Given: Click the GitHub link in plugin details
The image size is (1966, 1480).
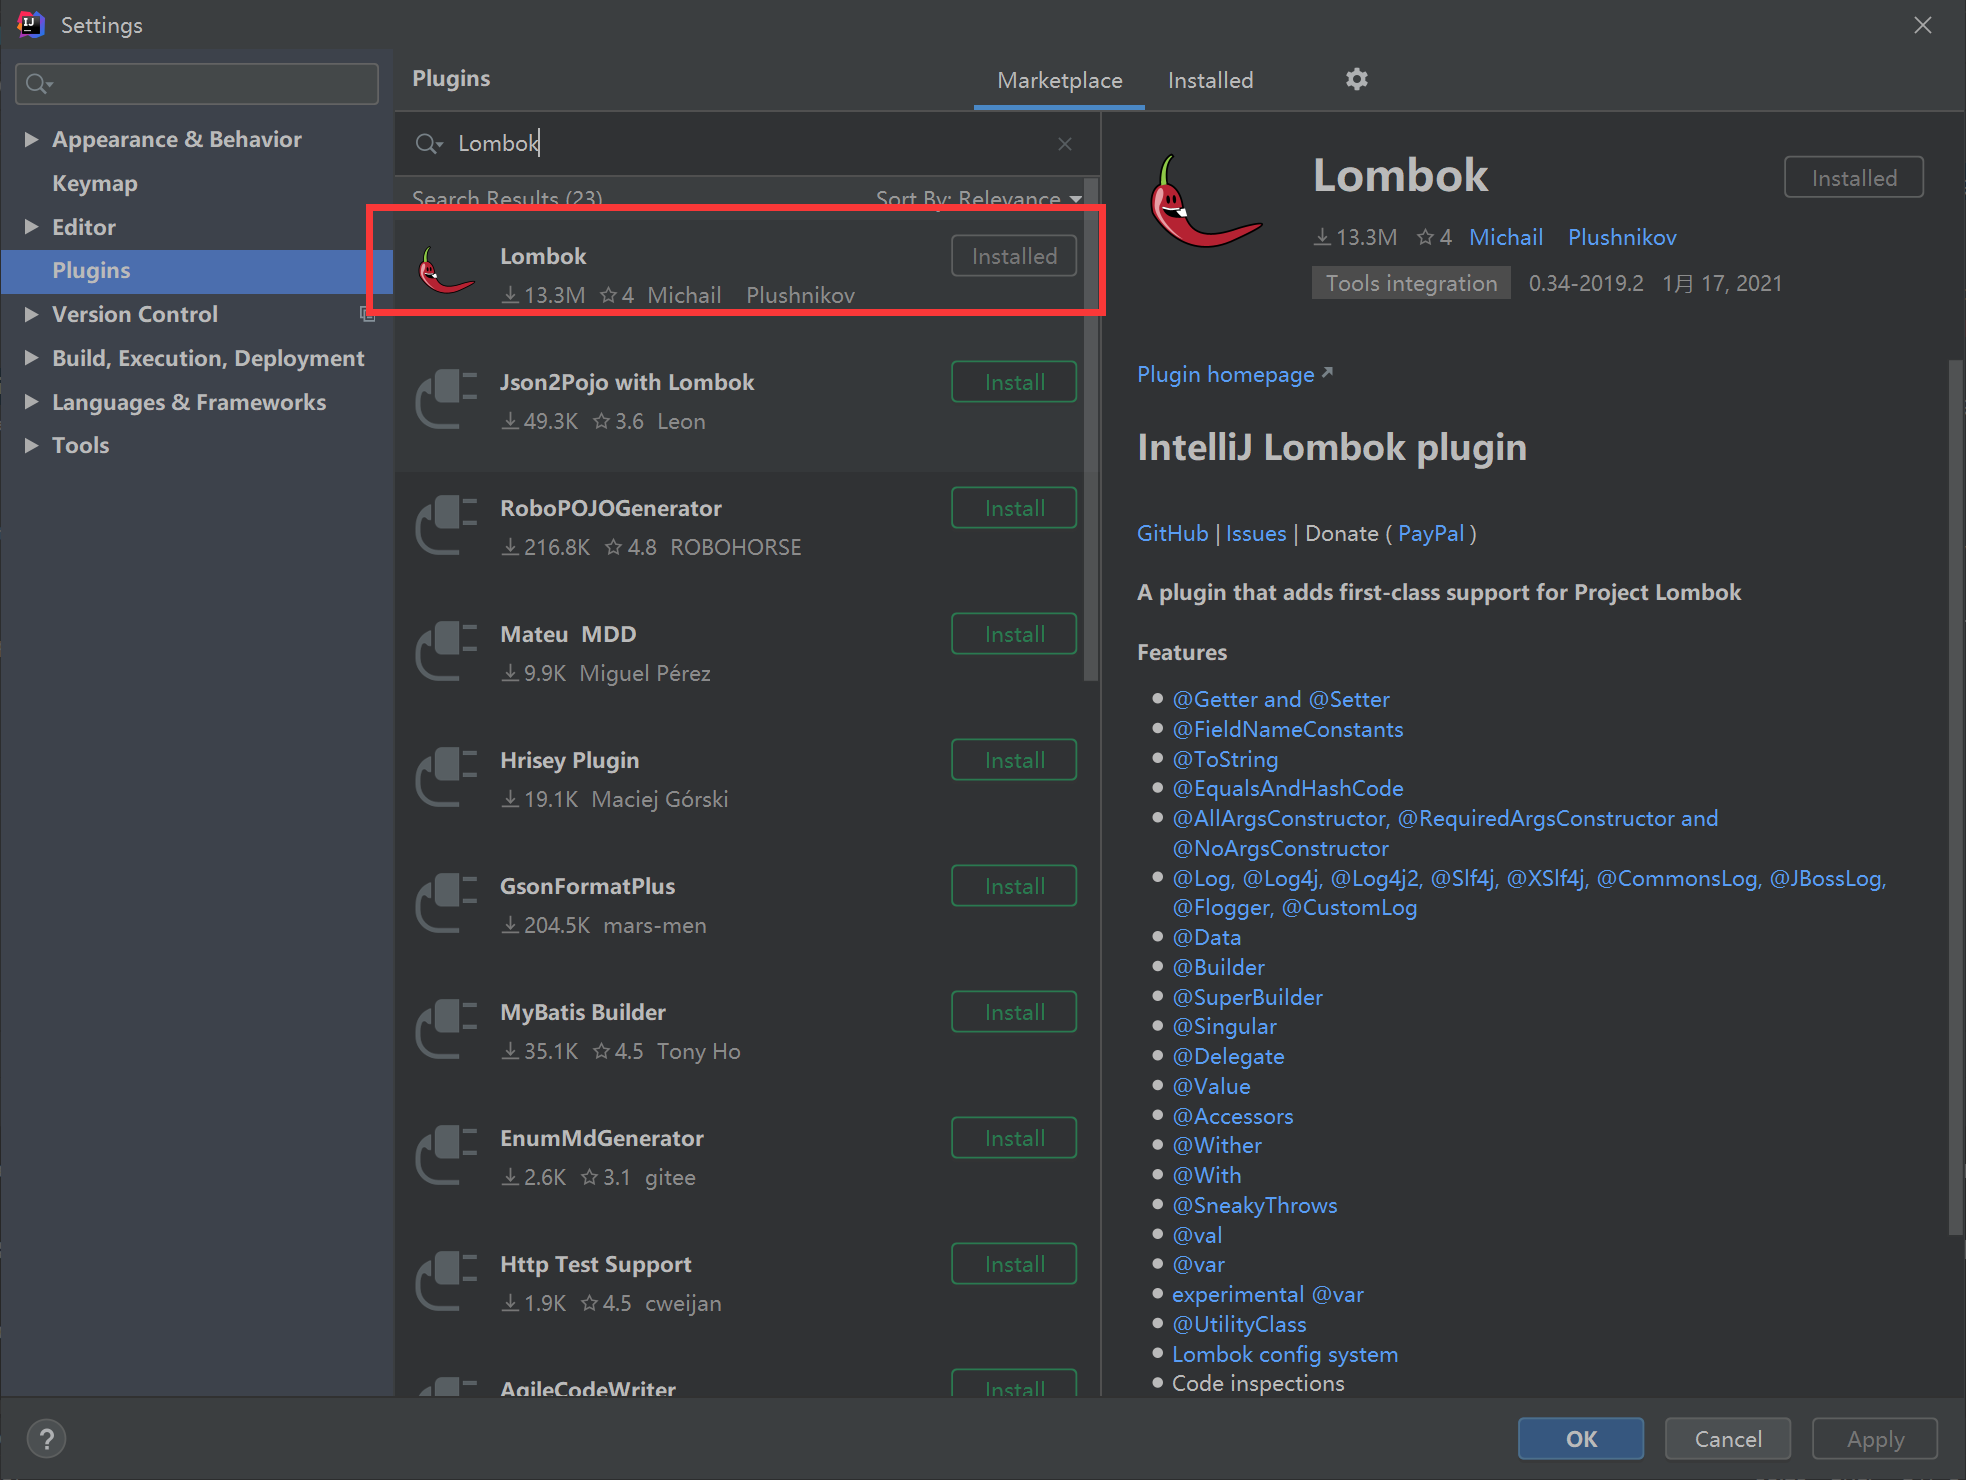Looking at the screenshot, I should point(1169,532).
